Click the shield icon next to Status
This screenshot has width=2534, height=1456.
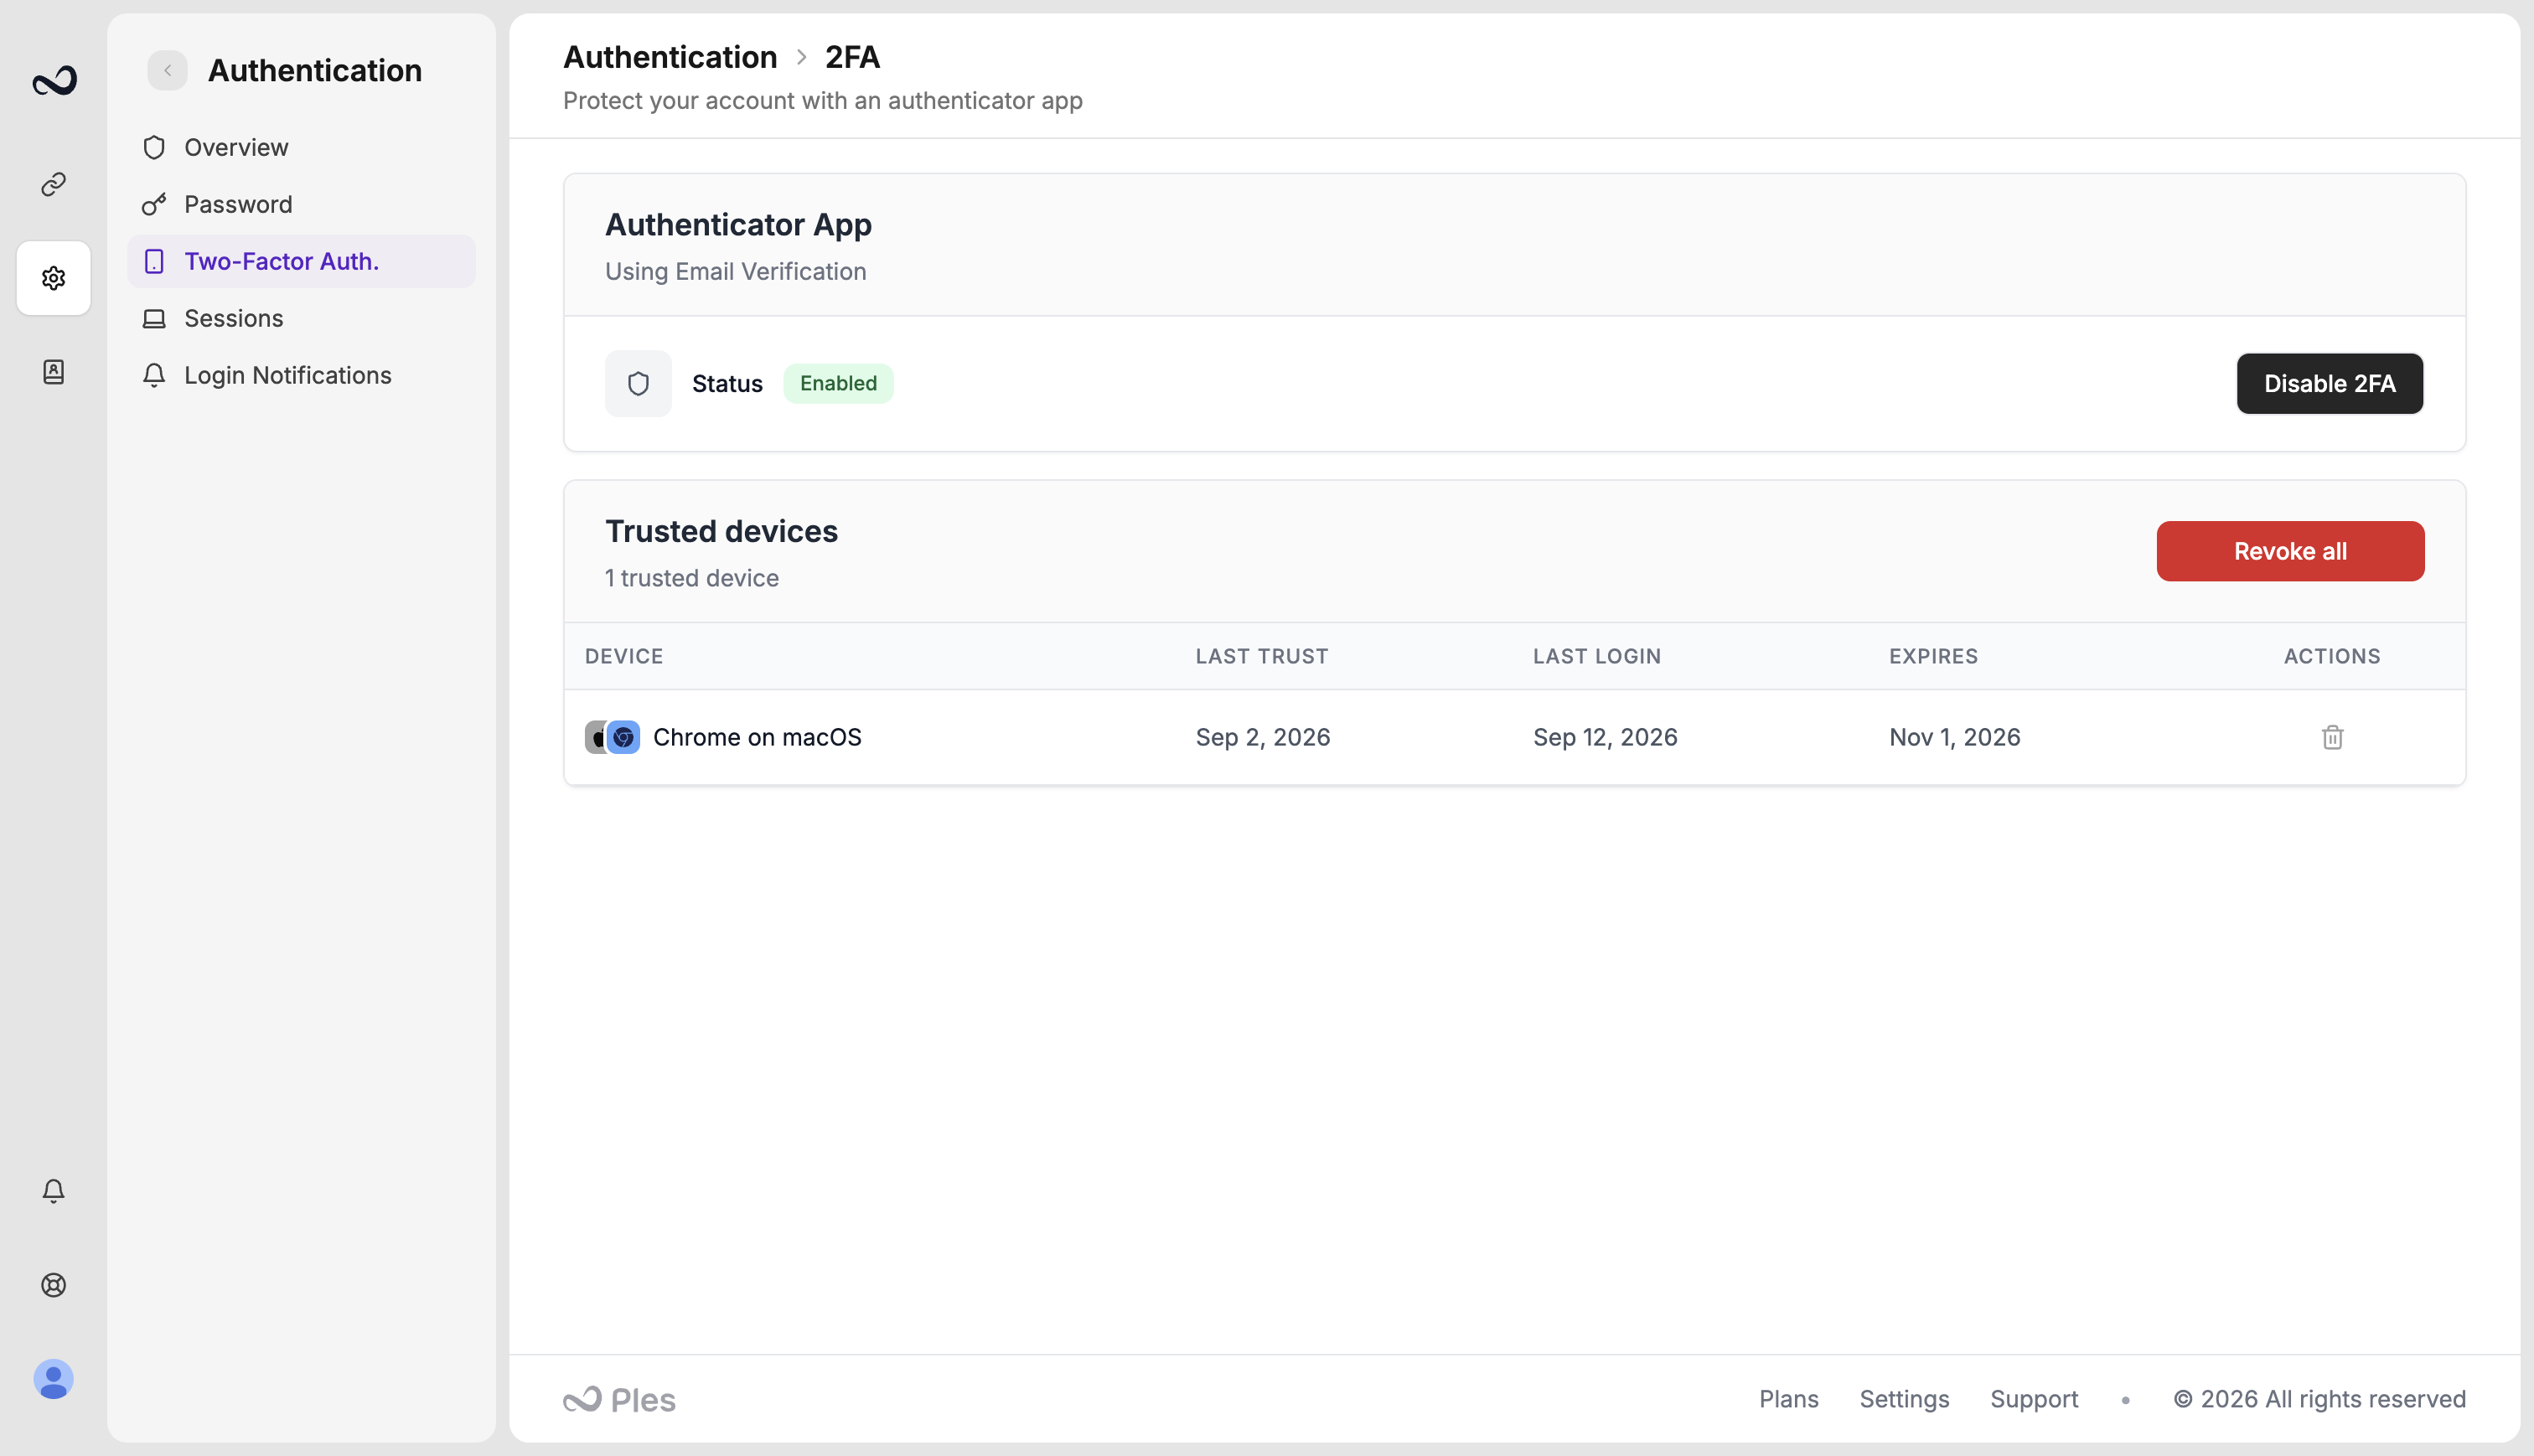(638, 383)
